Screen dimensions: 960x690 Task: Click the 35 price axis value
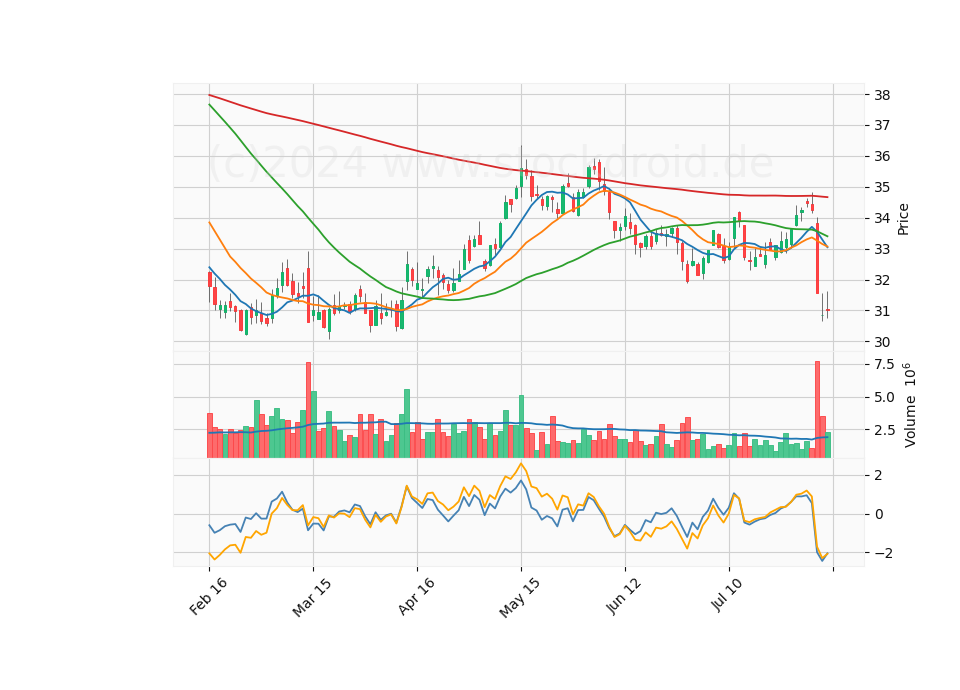pyautogui.click(x=882, y=187)
